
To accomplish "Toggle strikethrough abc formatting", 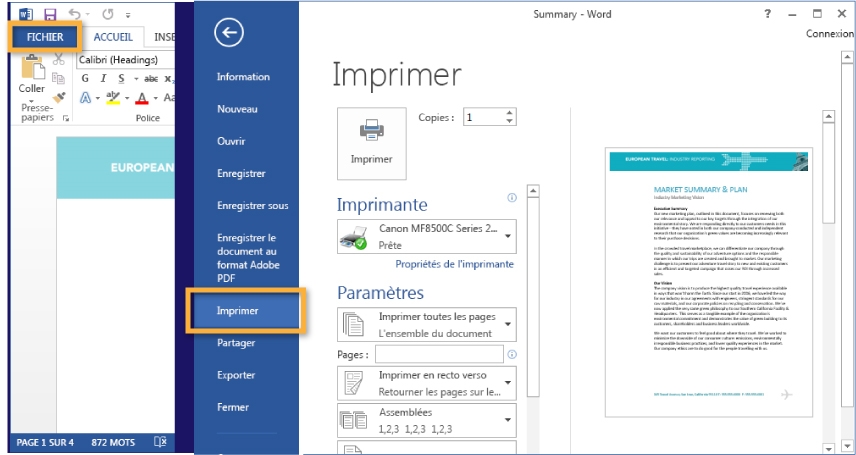I will 151,79.
